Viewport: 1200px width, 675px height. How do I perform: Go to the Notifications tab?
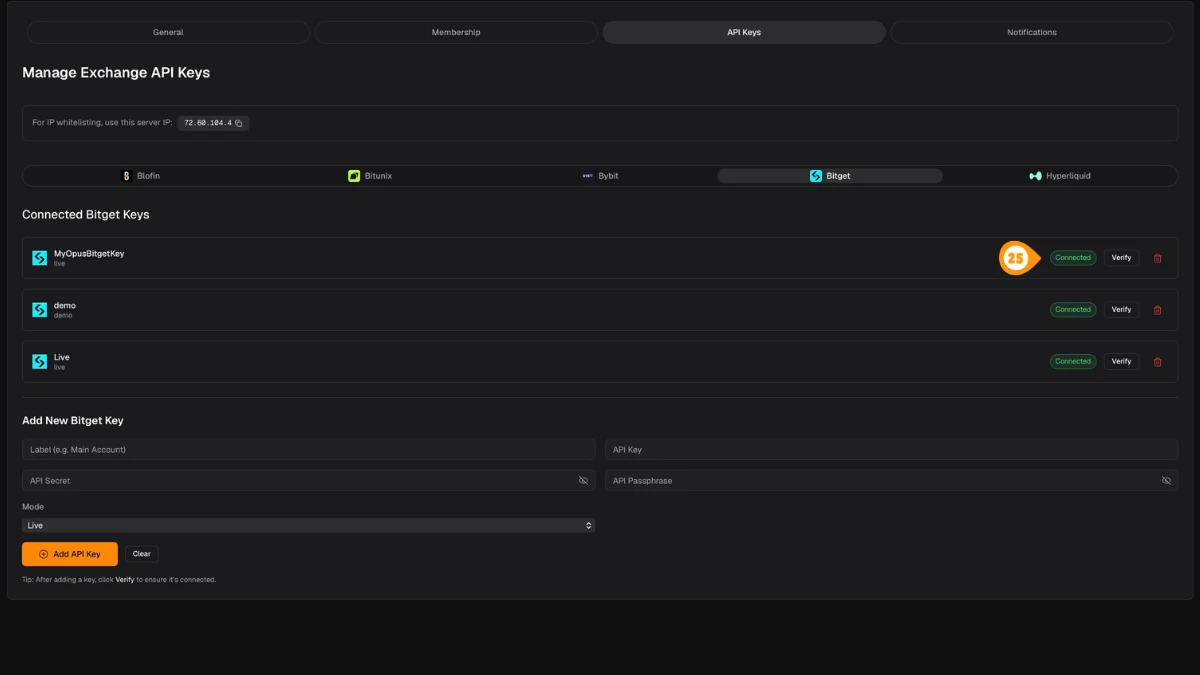pos(1032,32)
